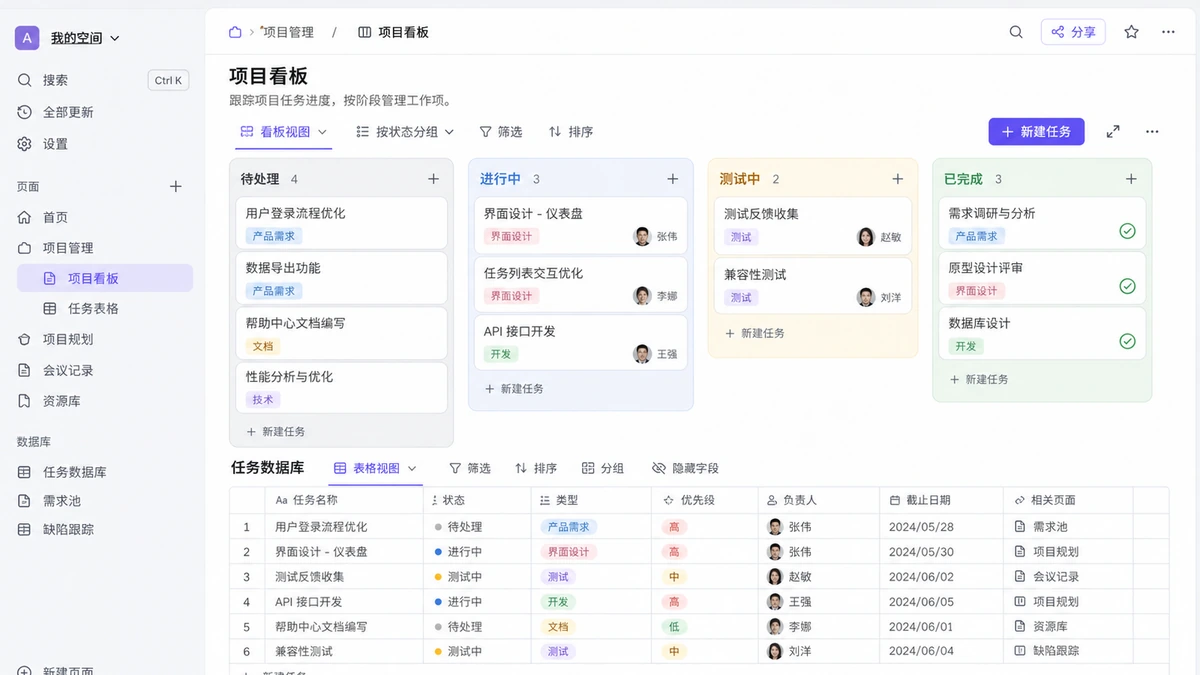Click the 高 priority tag in row 4
The image size is (1200, 675).
point(674,602)
